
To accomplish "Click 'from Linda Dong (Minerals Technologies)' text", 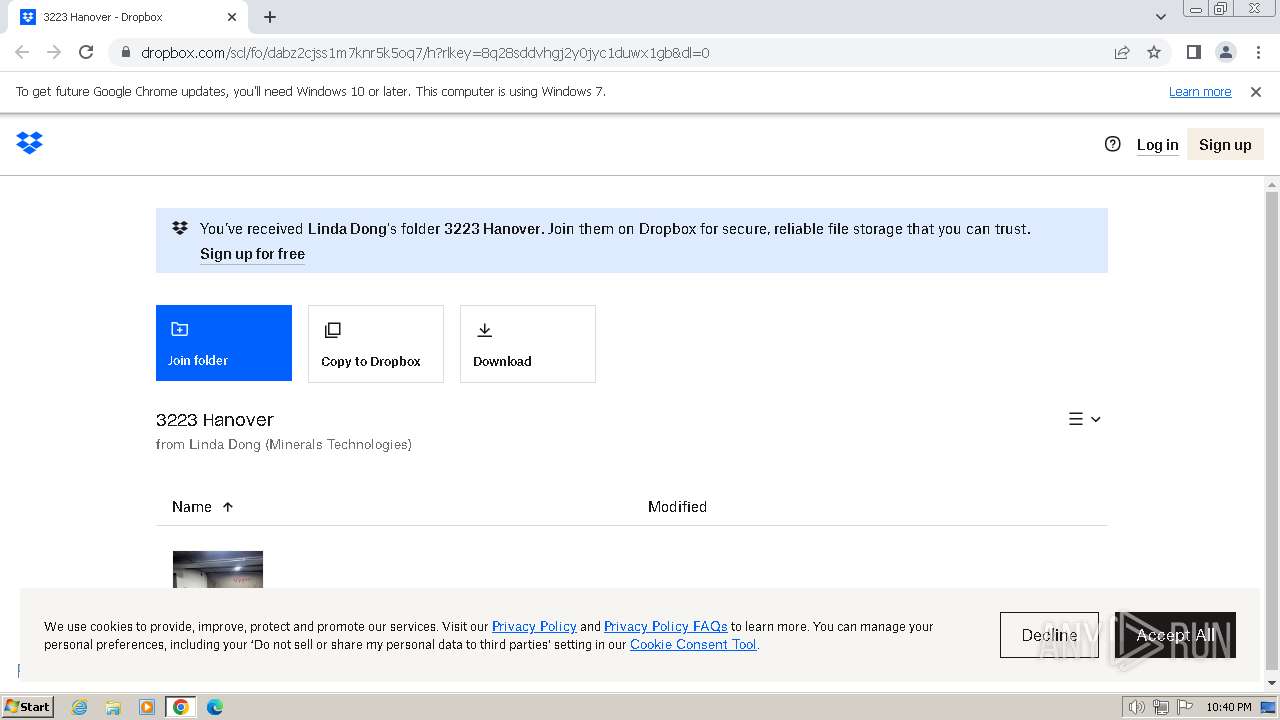I will click(284, 445).
